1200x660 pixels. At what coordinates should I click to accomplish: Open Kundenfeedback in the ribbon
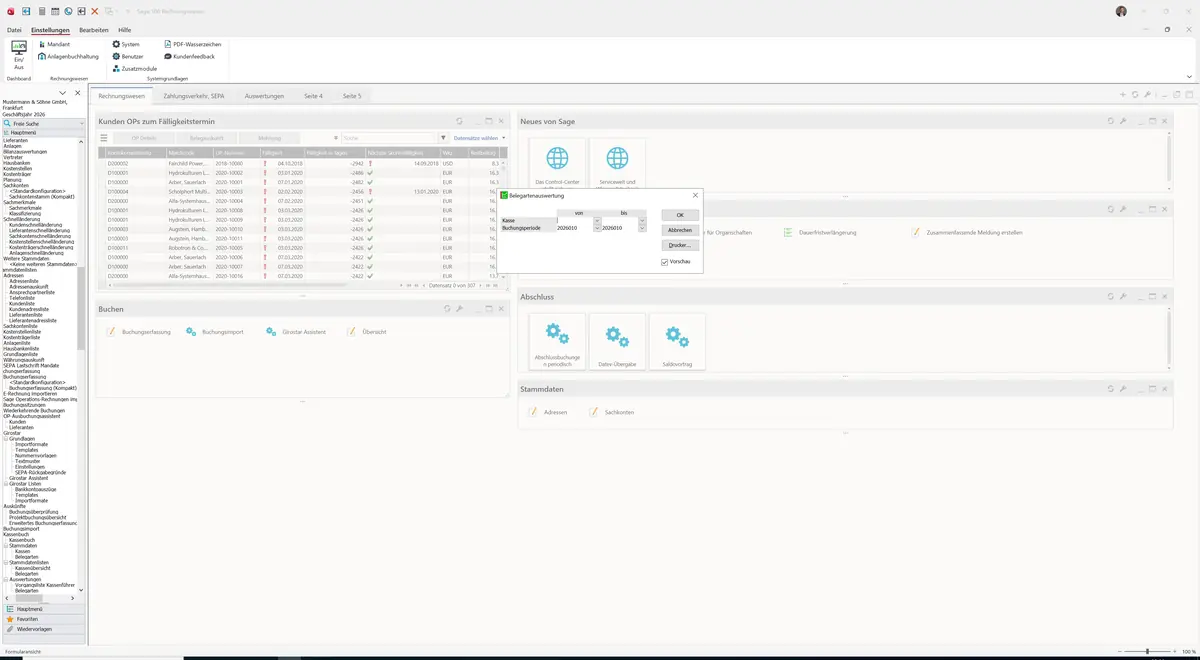click(x=189, y=56)
